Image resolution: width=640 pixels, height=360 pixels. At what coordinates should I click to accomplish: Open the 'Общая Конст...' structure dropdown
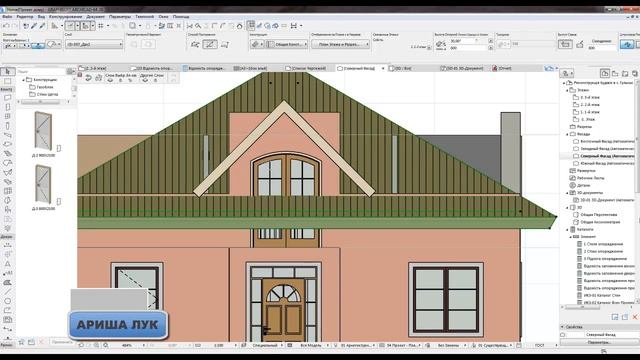(287, 44)
